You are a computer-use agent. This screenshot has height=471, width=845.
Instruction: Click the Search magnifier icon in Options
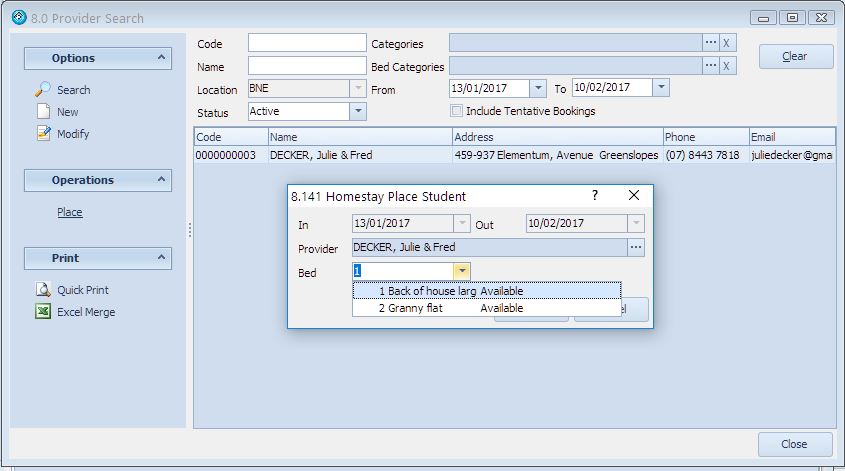click(43, 89)
